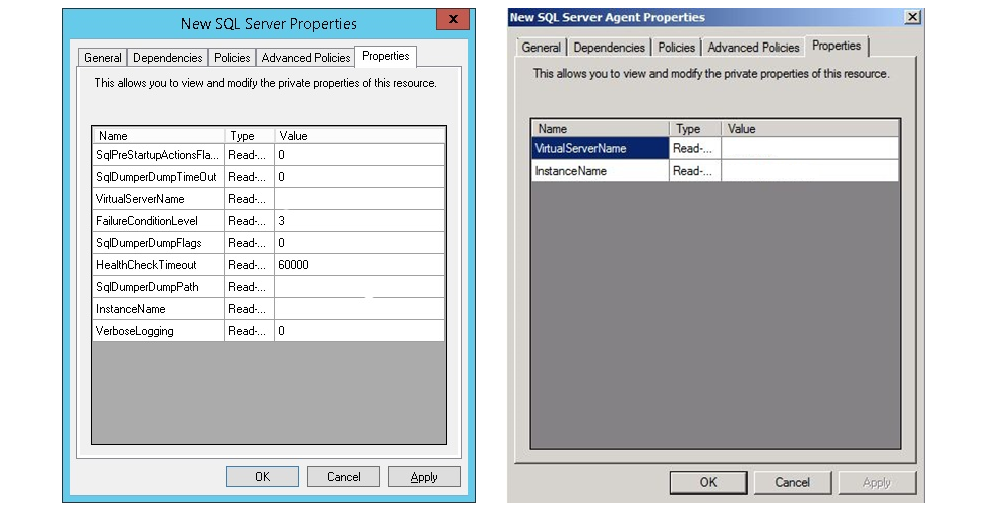Viewport: 999px width, 514px height.
Task: Select FailureConditionLevel property row
Action: point(268,221)
